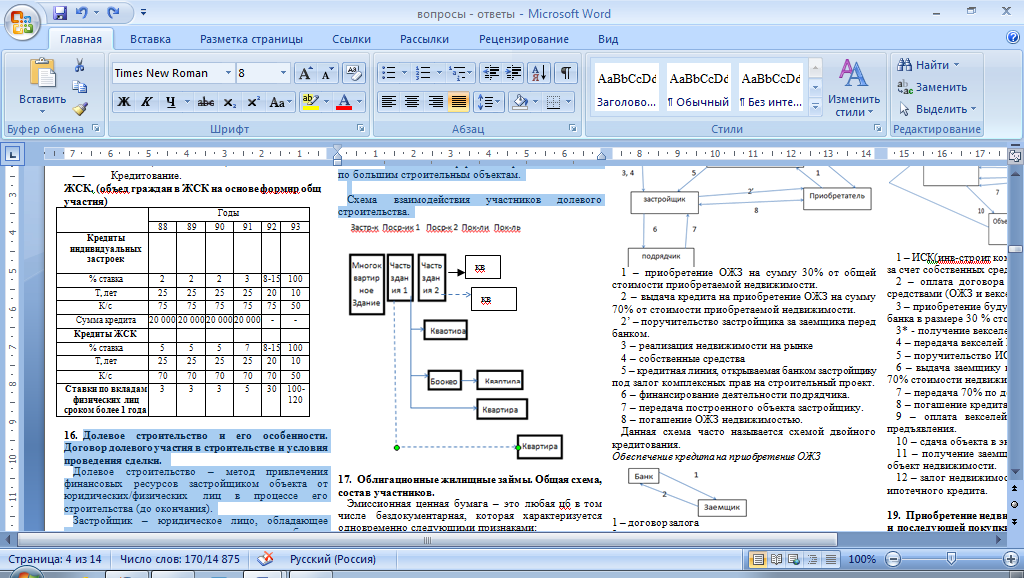Apply red font color

tap(344, 102)
